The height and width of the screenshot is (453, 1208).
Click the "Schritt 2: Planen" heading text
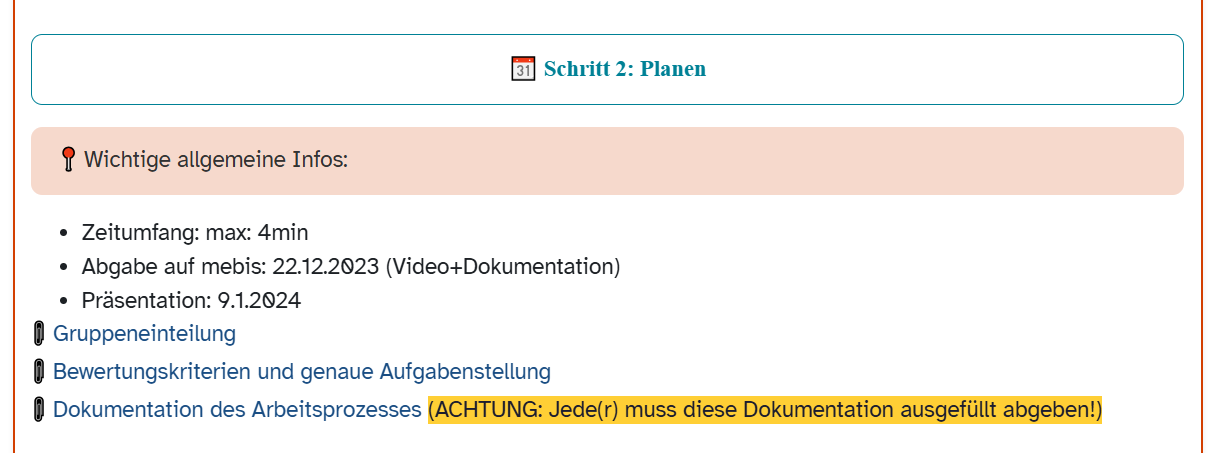(x=624, y=69)
